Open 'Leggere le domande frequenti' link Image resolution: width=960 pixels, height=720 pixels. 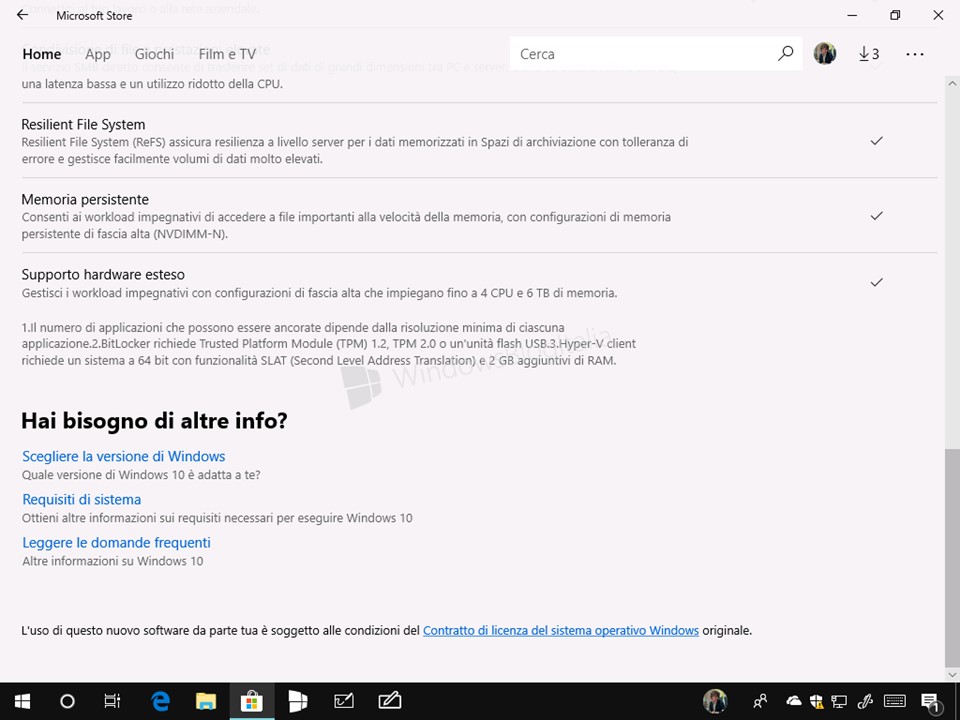(116, 542)
